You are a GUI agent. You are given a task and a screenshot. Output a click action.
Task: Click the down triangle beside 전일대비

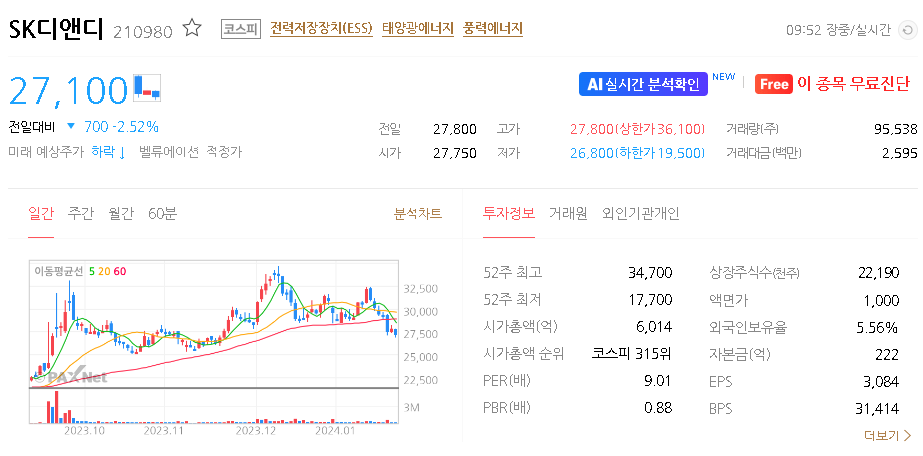(71, 126)
